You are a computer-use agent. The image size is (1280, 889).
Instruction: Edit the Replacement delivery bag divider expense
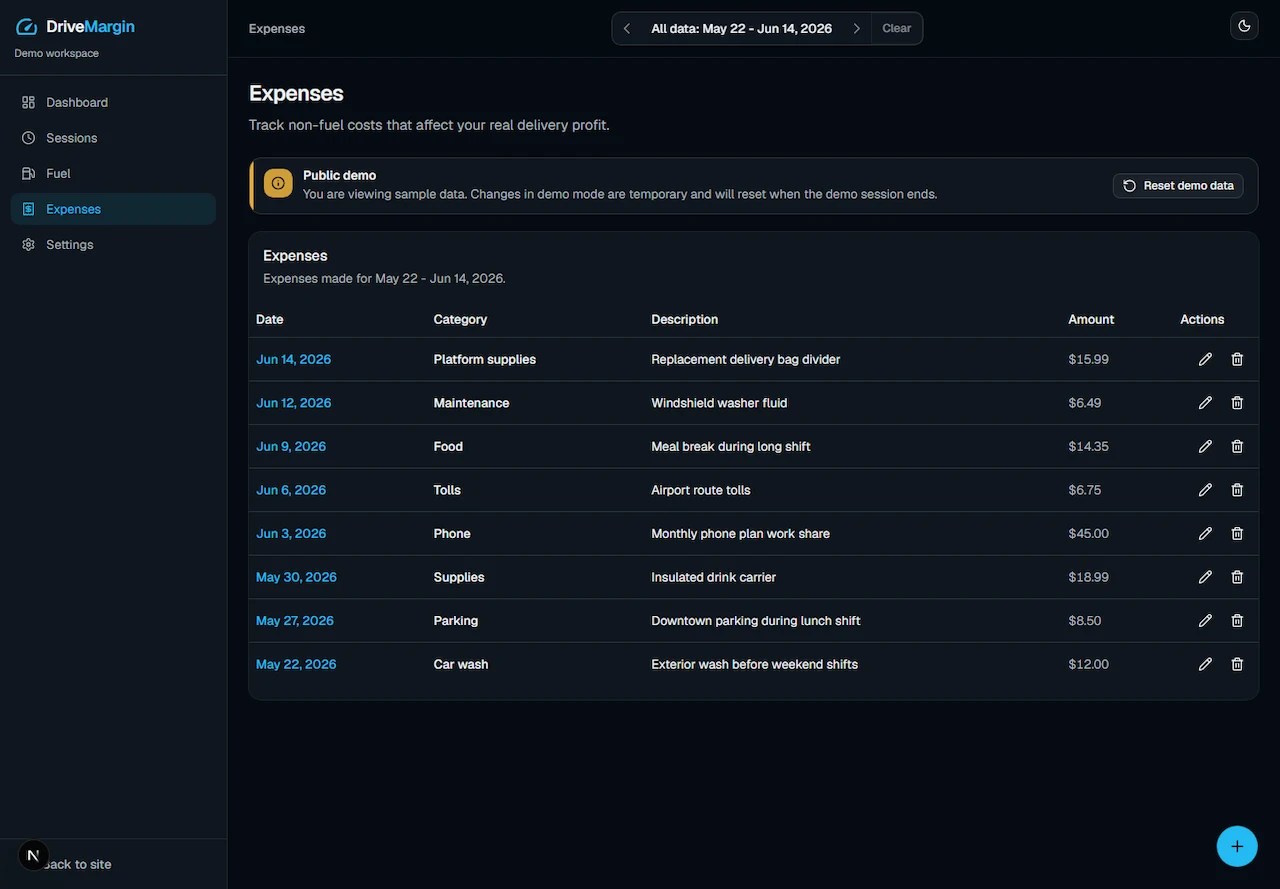coord(1205,359)
